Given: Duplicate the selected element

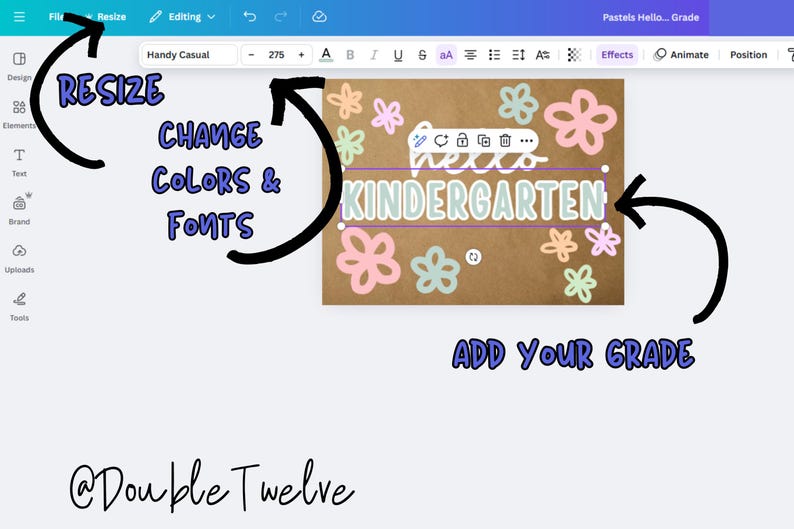Looking at the screenshot, I should tap(484, 140).
